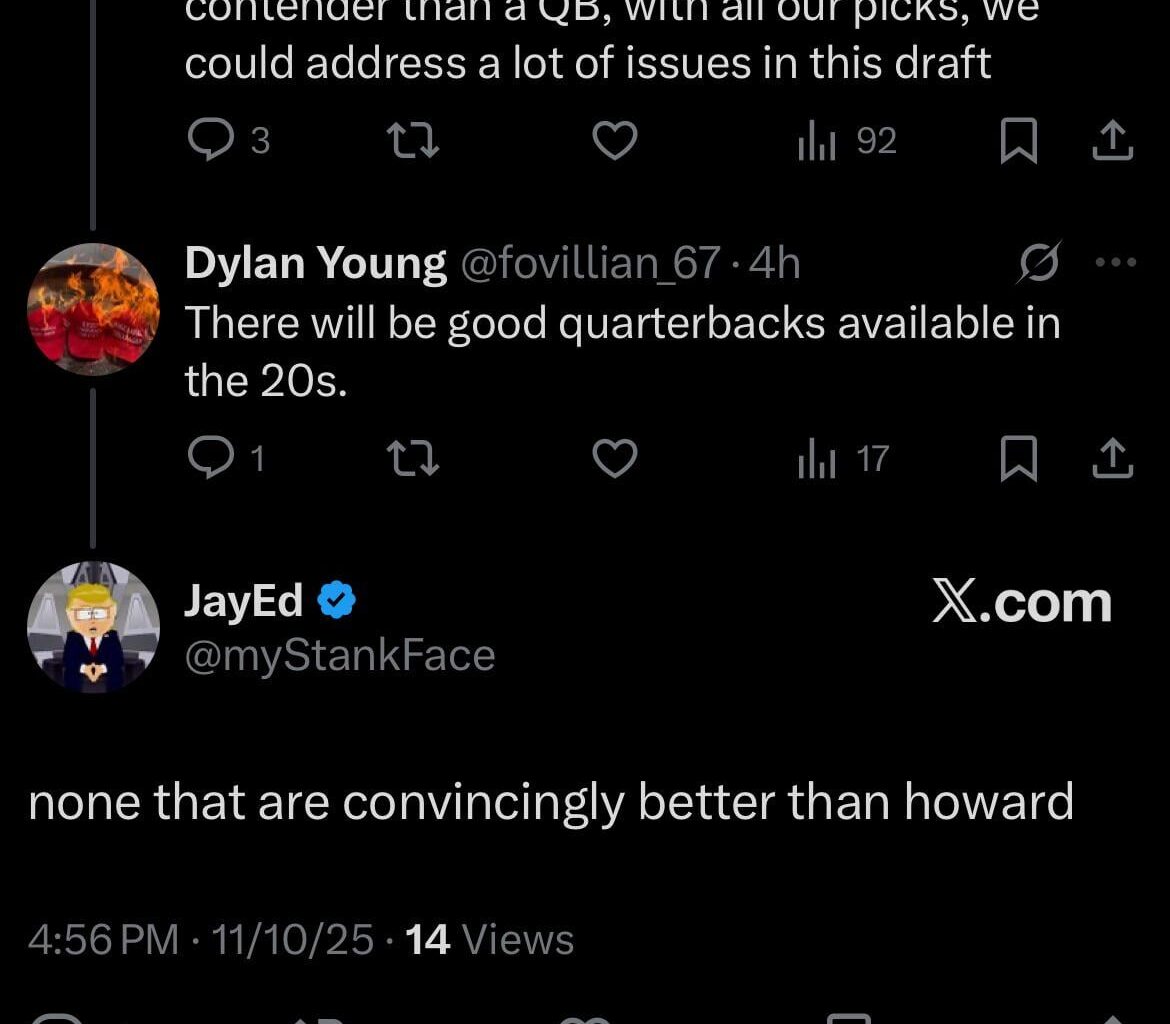Like Dylan Young's tweet
This screenshot has width=1170, height=1024.
pos(615,459)
